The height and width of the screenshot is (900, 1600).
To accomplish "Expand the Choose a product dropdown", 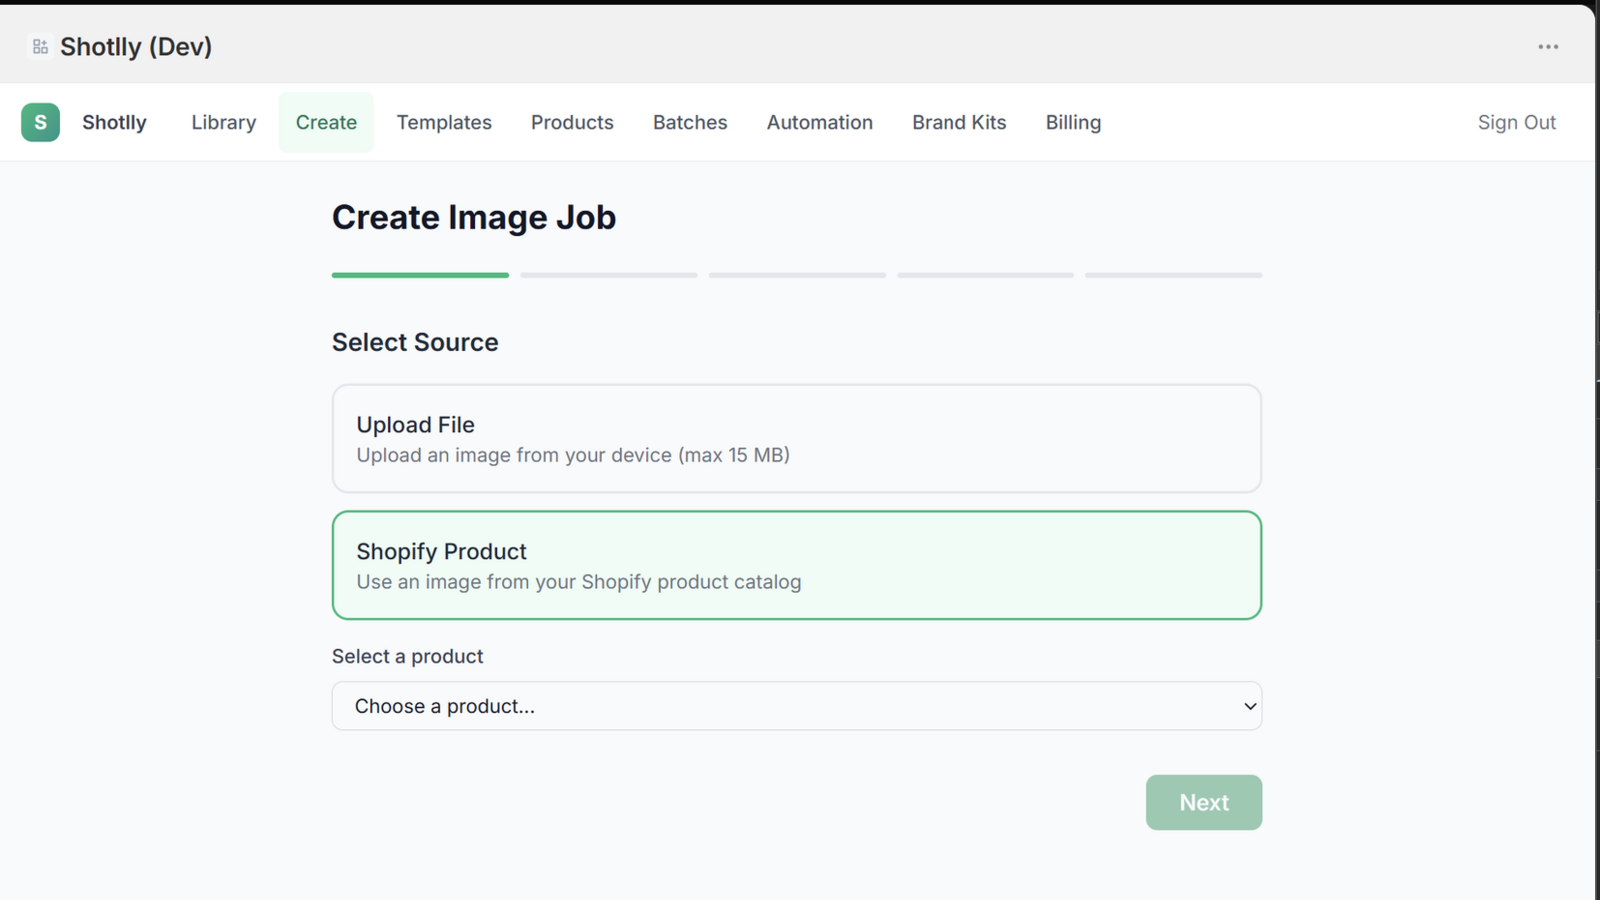I will point(797,706).
